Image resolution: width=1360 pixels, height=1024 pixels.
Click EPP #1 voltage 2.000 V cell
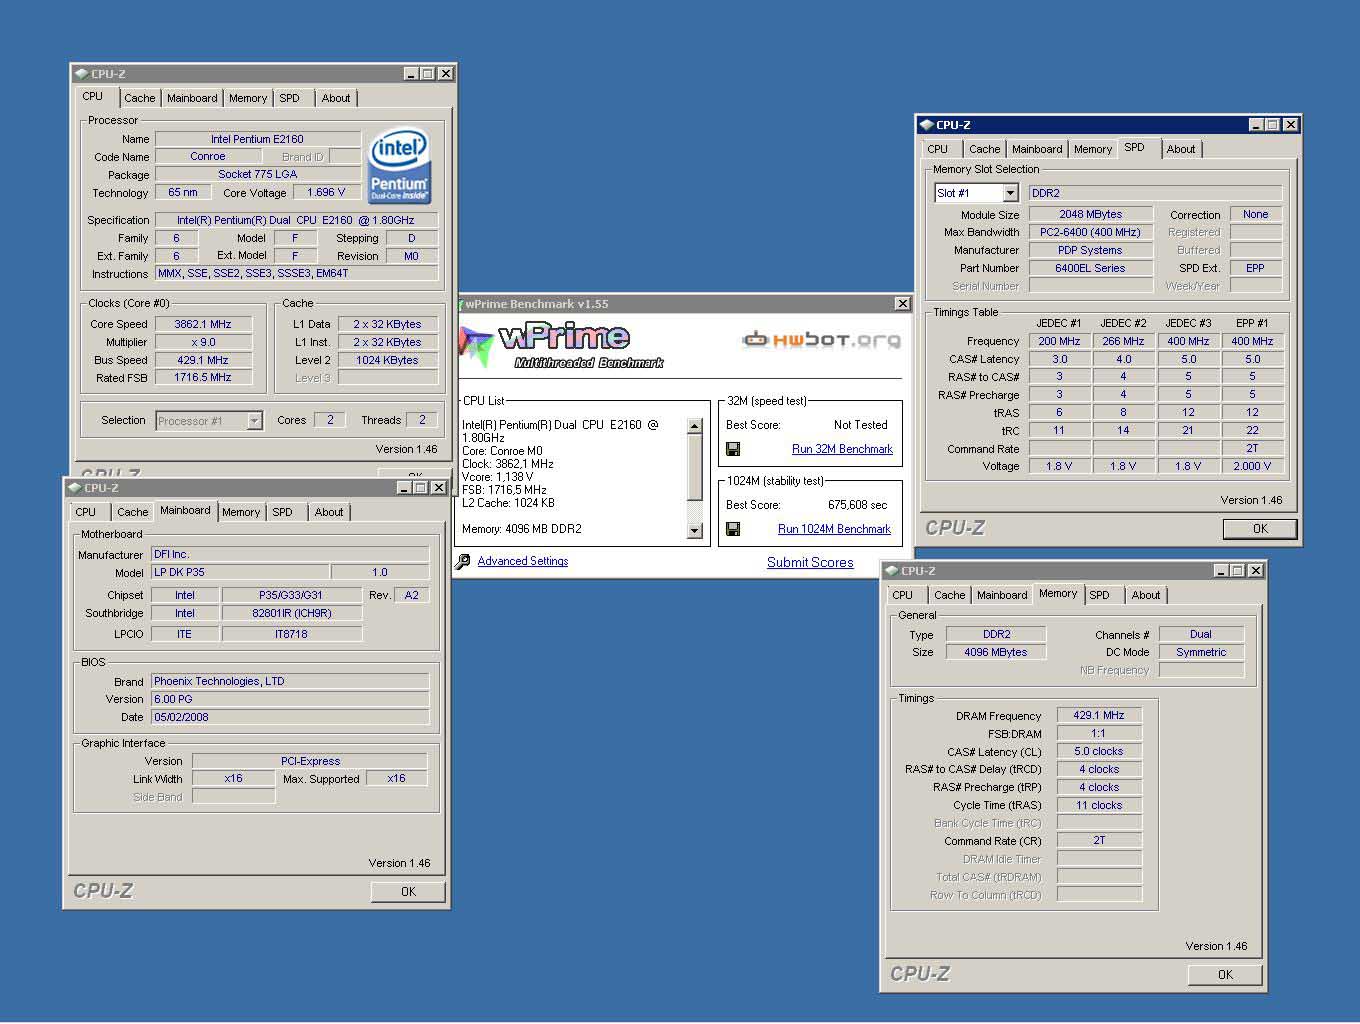(x=1252, y=466)
